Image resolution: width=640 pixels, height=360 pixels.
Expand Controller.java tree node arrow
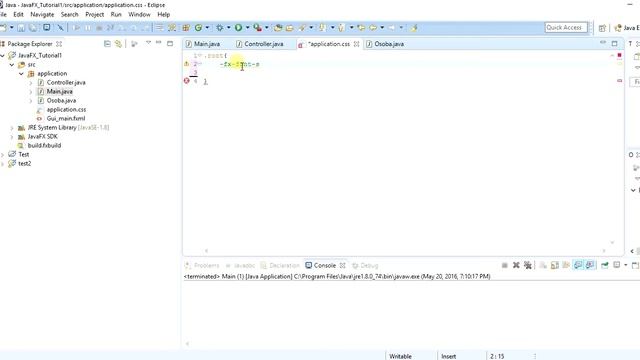[x=31, y=82]
